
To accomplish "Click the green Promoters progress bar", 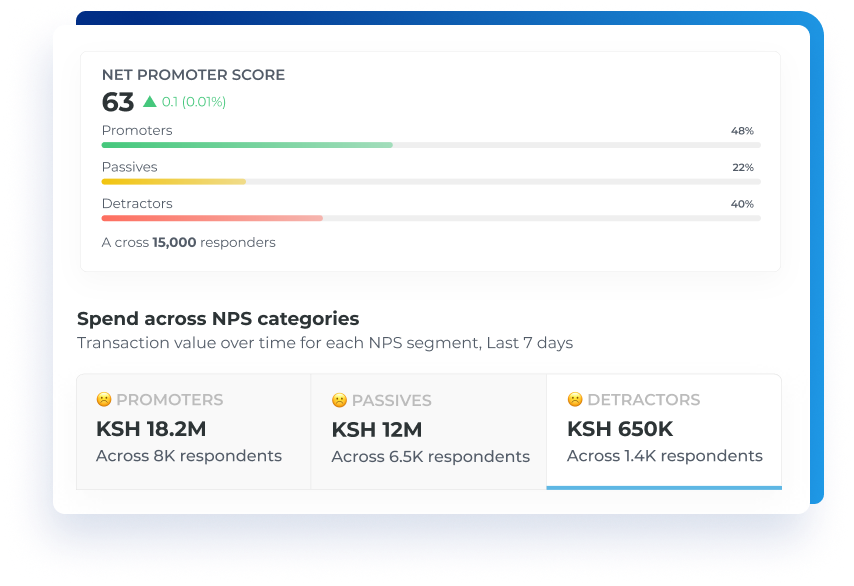I will click(x=247, y=145).
